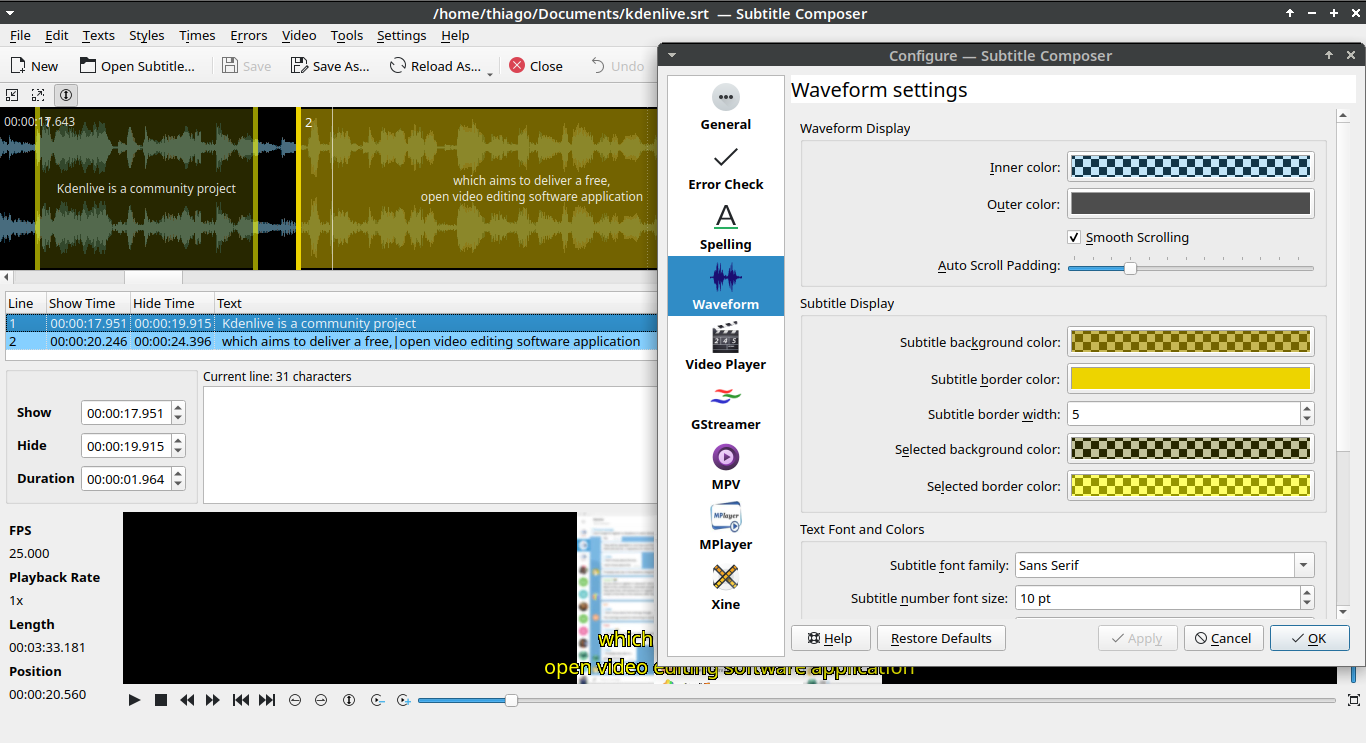Toggle the Smooth Scrolling checkbox
Image resolution: width=1366 pixels, height=743 pixels.
[1128, 237]
